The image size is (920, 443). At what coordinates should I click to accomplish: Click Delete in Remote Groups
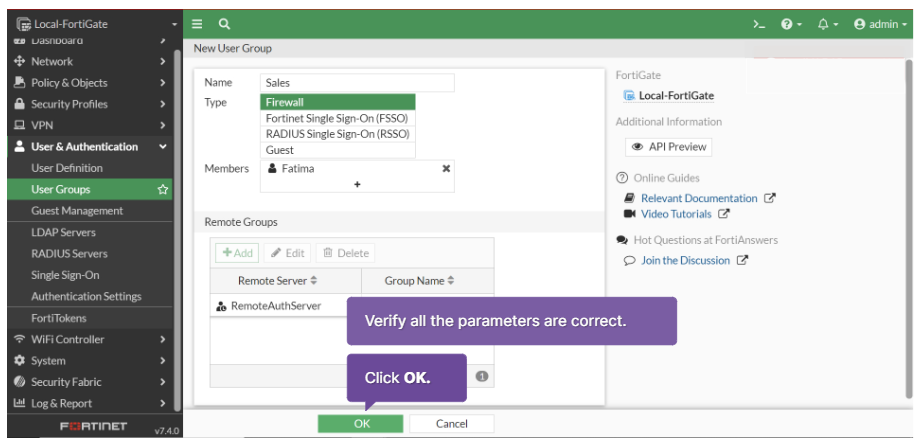click(x=346, y=253)
